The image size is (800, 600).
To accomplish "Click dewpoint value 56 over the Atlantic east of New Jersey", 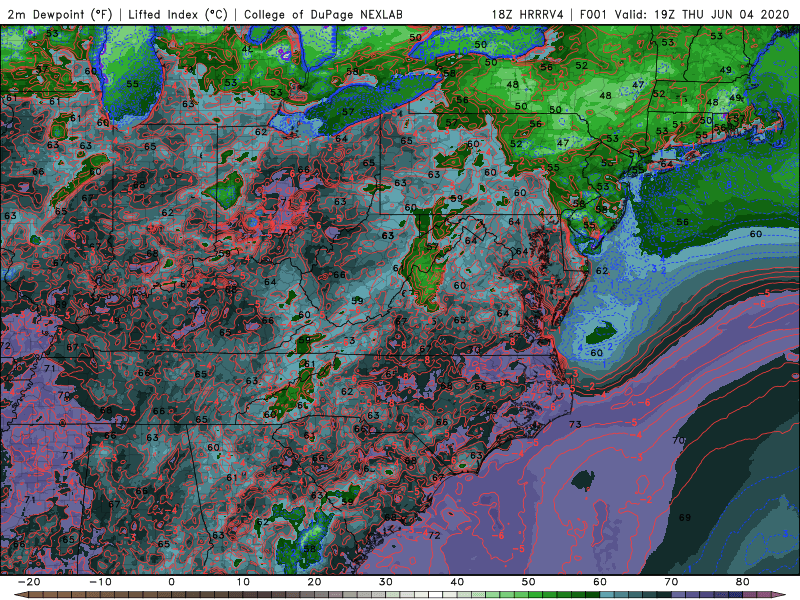I will (682, 222).
